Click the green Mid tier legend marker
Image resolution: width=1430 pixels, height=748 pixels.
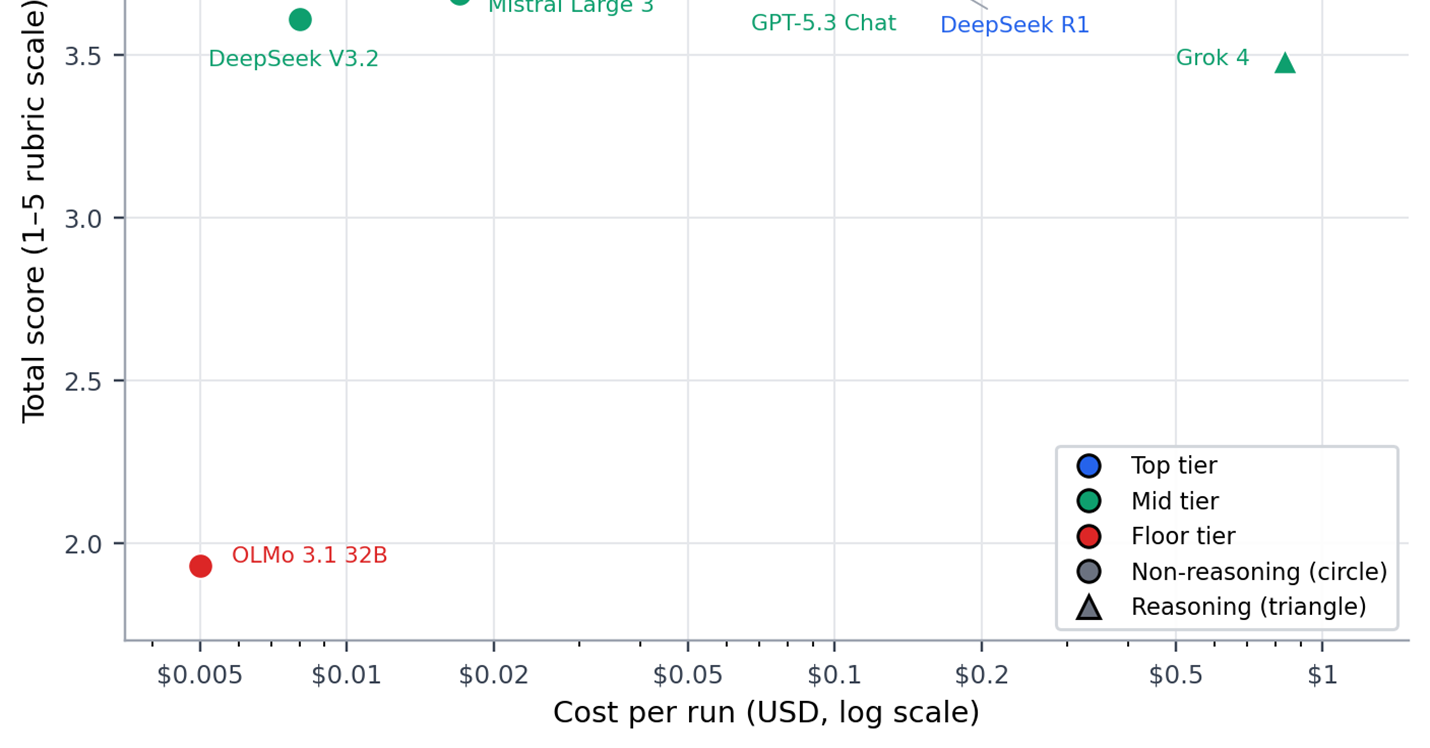tap(1088, 501)
